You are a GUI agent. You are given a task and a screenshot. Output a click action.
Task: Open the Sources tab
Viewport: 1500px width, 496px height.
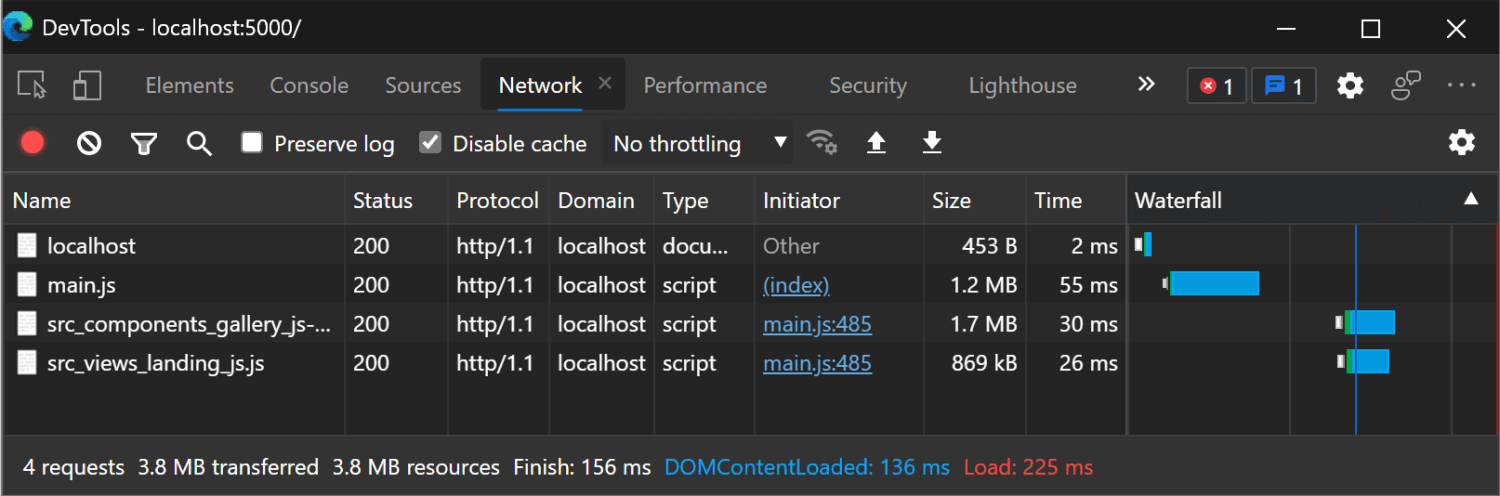(423, 86)
